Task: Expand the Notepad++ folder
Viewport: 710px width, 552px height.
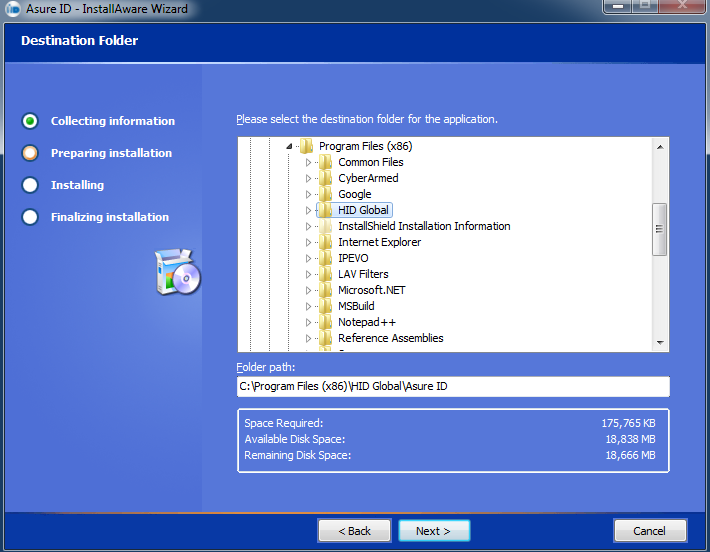Action: [308, 322]
